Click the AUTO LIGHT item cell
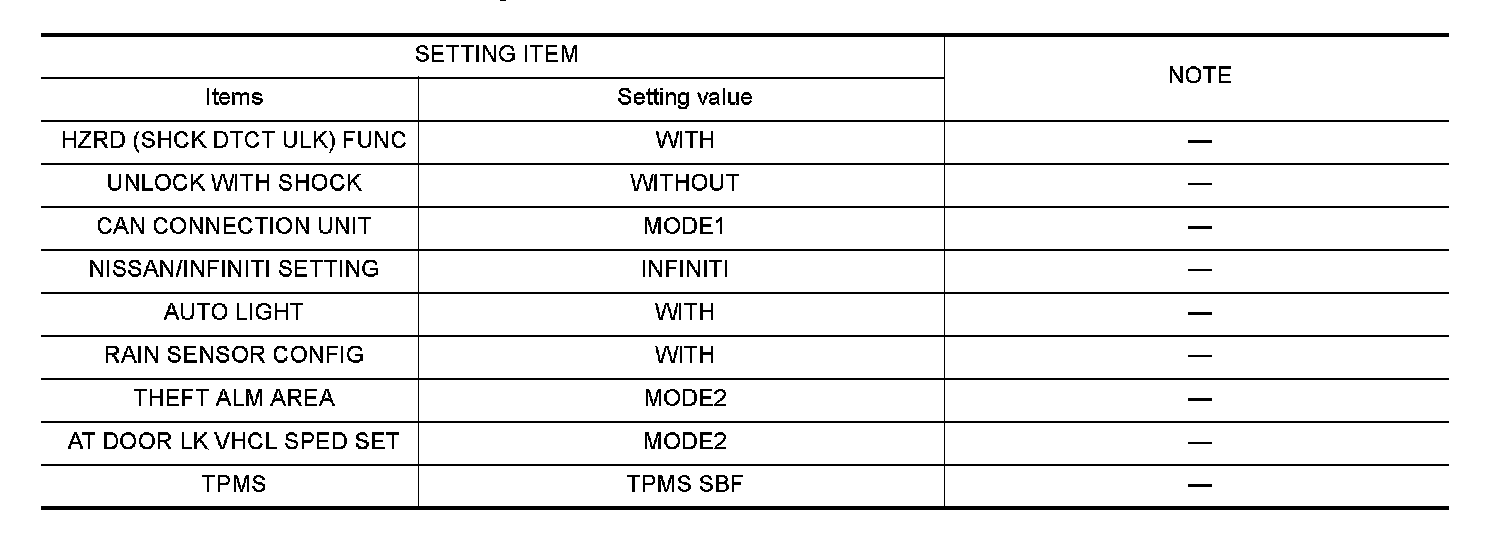Viewport: 1504px width, 550px height. [x=234, y=312]
